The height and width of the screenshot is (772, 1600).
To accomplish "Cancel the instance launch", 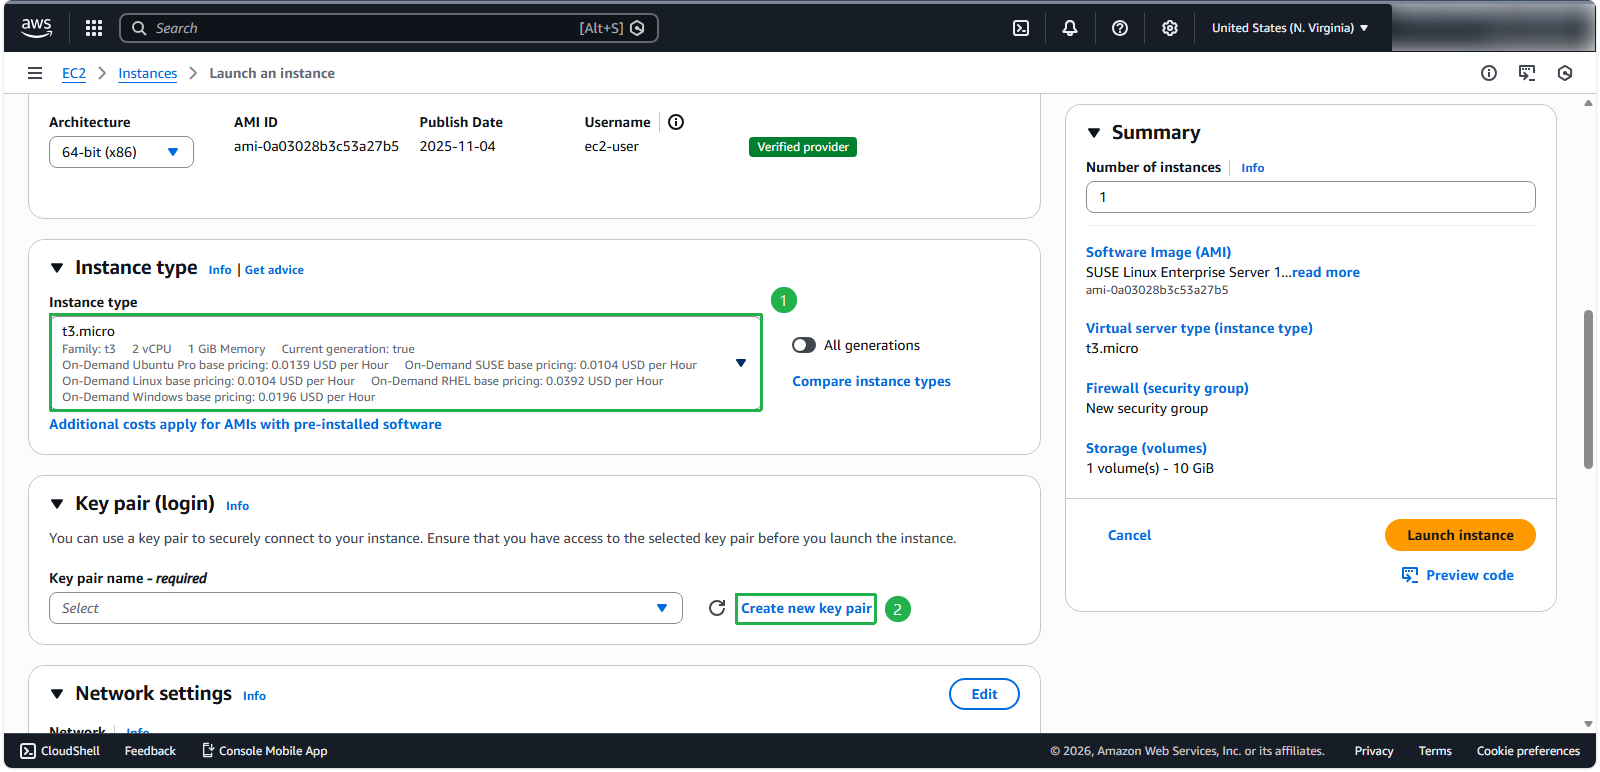I will tap(1129, 535).
